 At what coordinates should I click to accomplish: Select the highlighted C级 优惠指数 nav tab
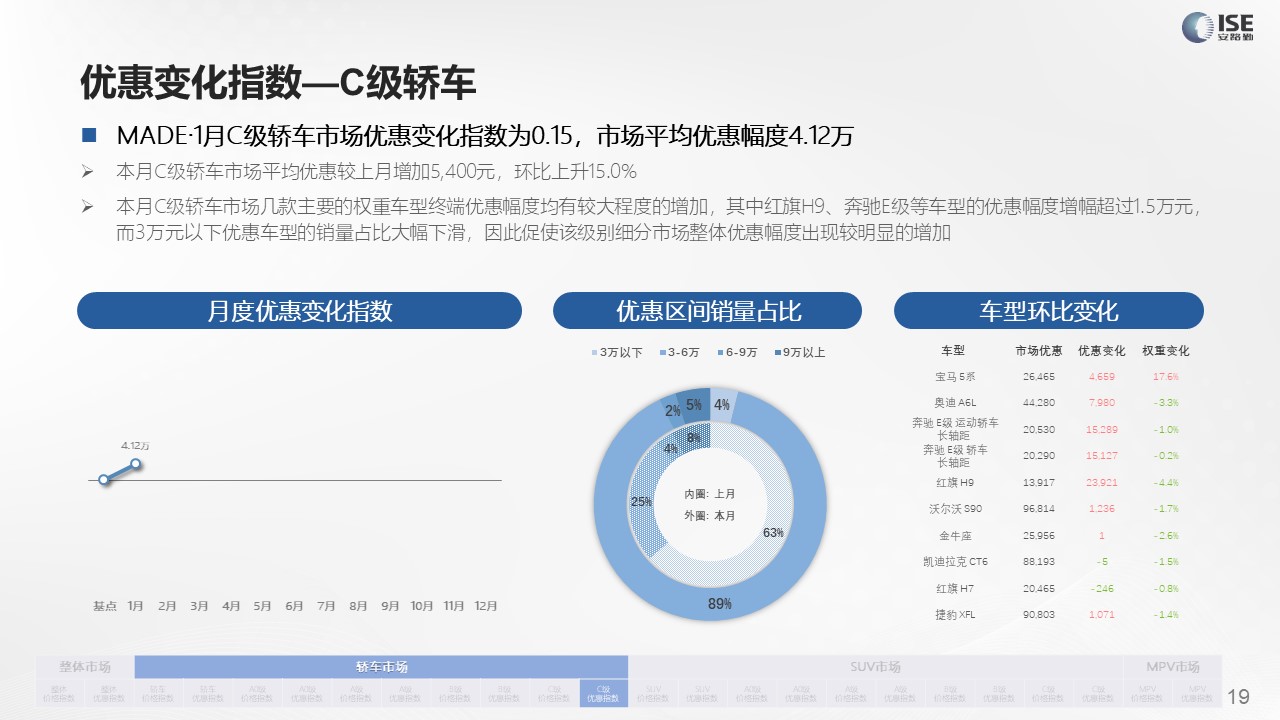(x=603, y=693)
